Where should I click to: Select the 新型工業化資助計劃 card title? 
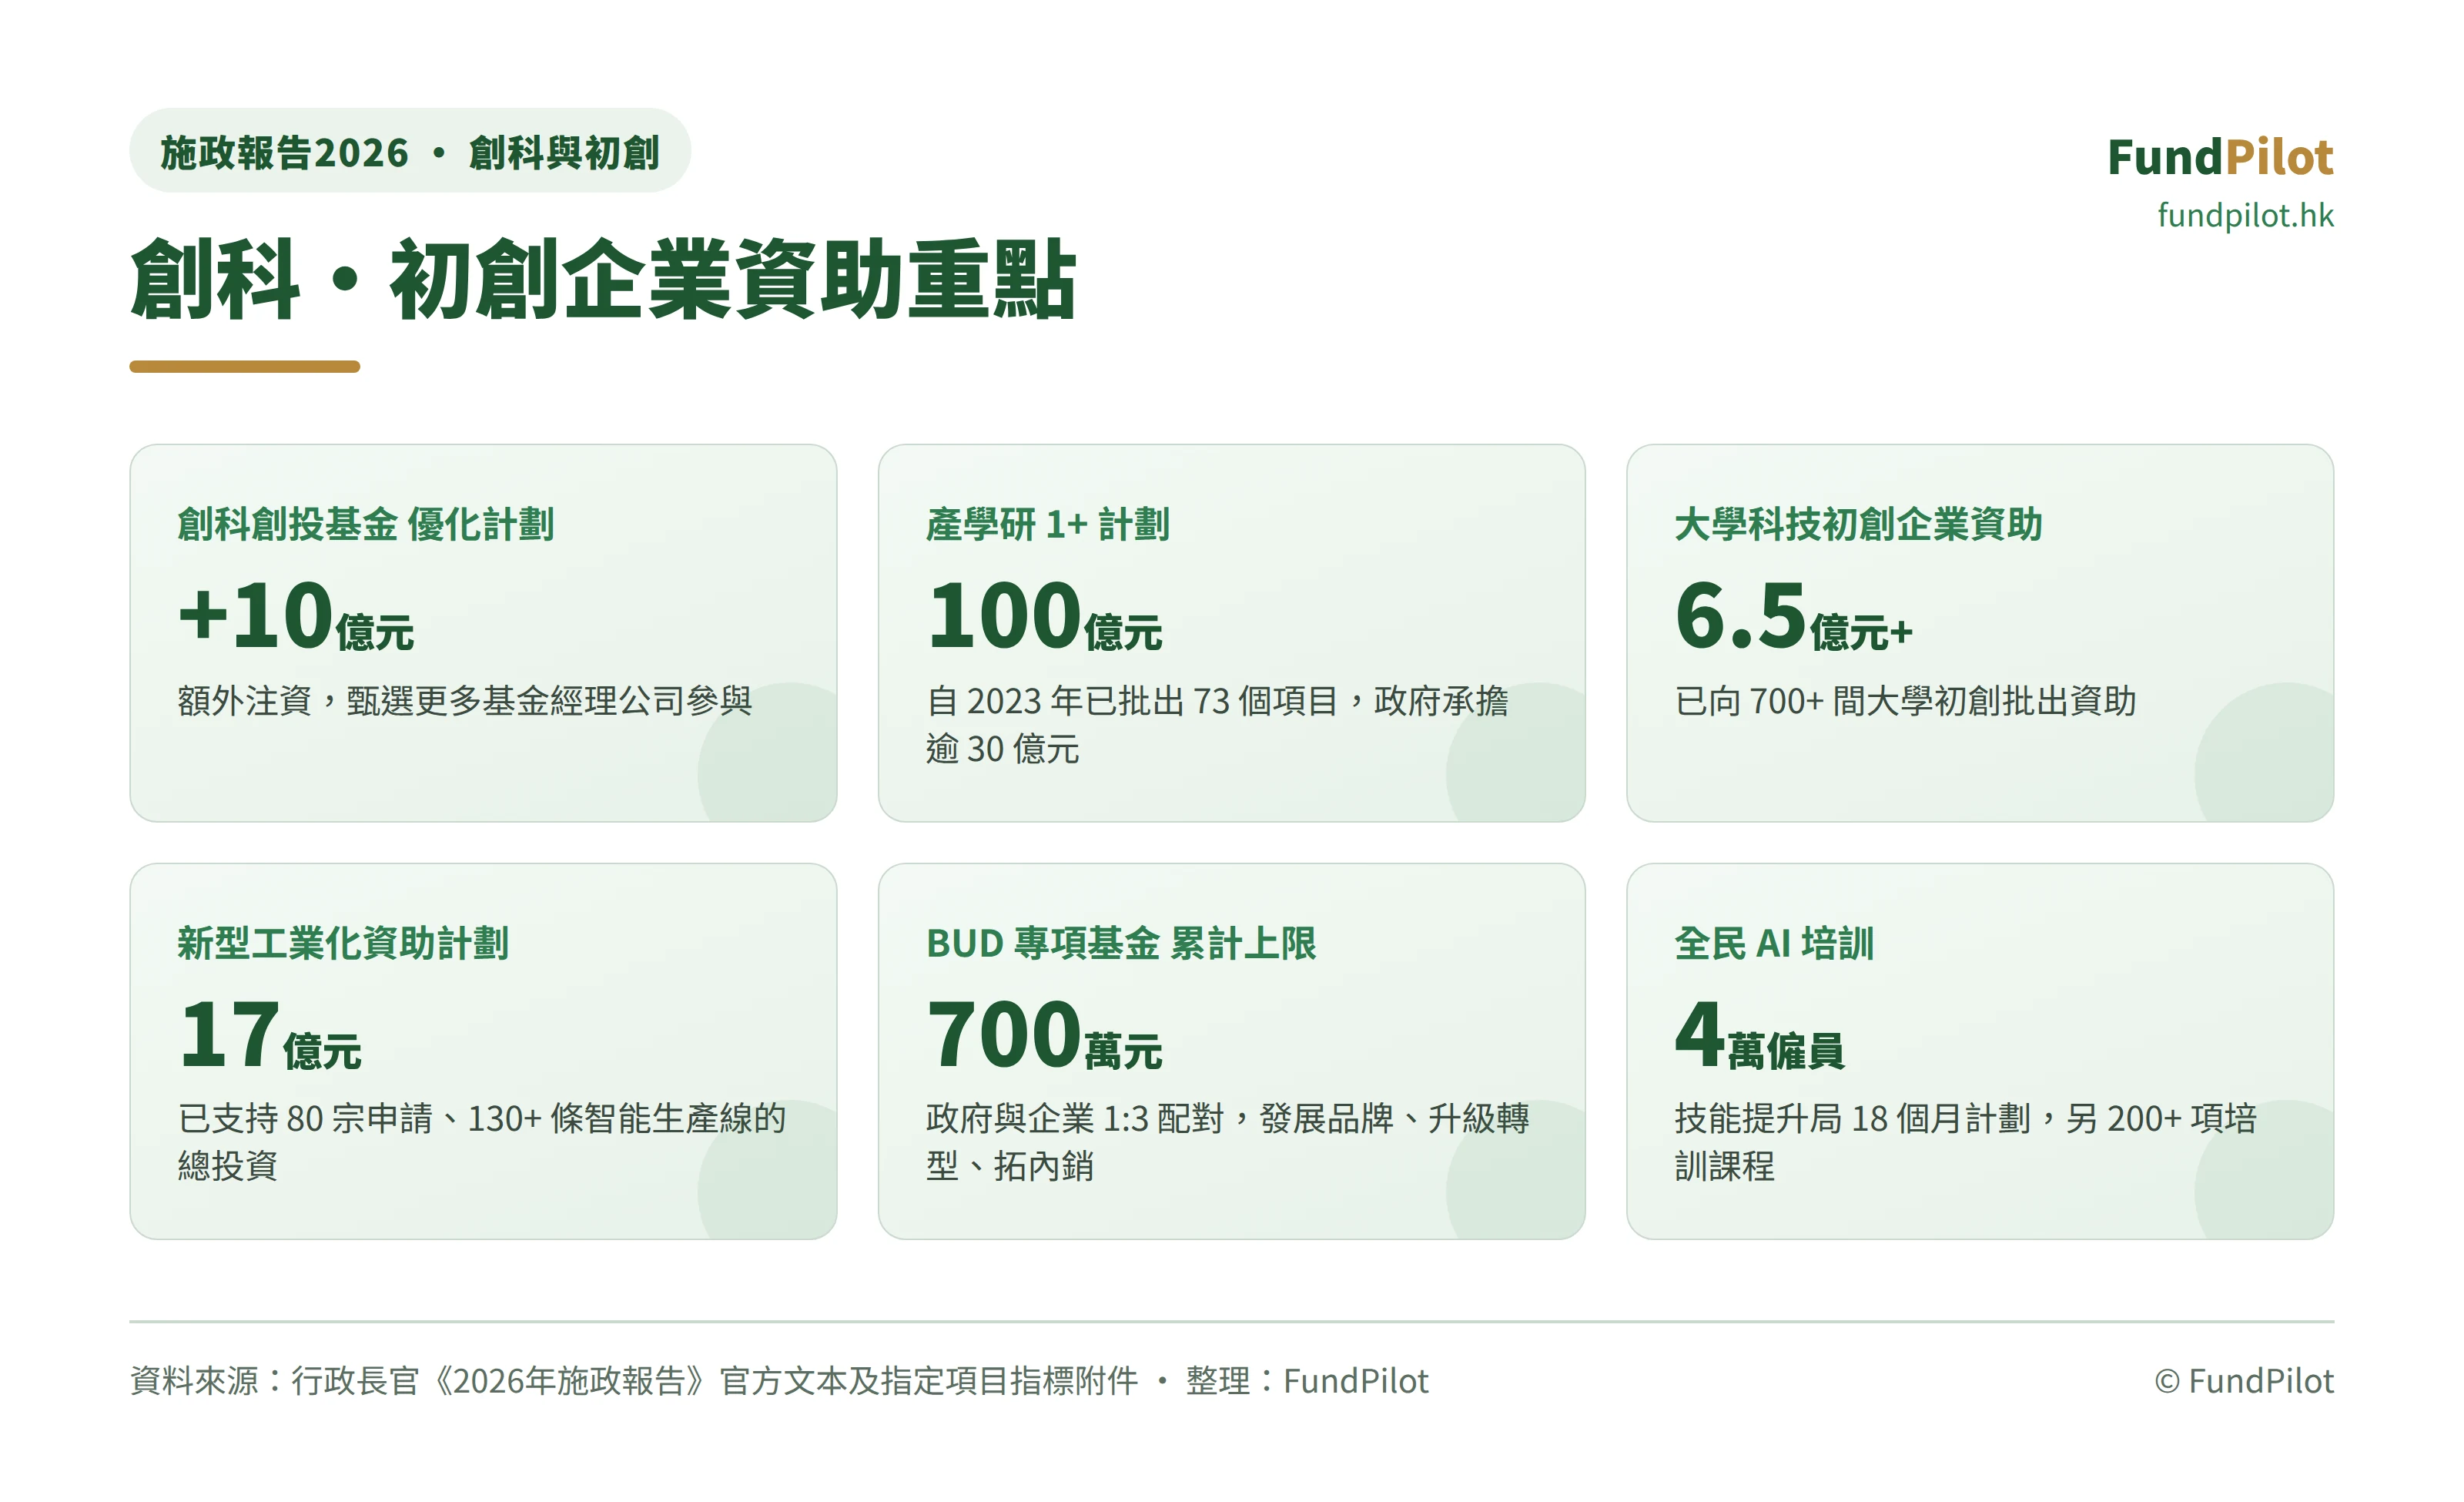tap(343, 943)
